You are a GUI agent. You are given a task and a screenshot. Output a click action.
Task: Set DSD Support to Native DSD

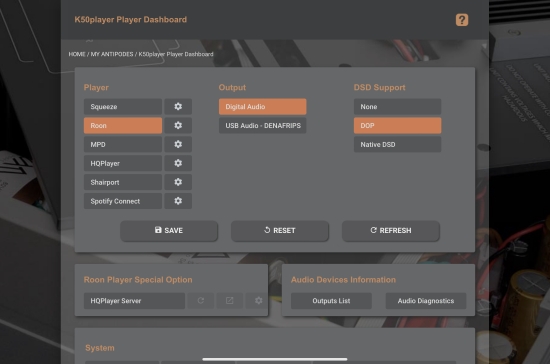(x=397, y=144)
